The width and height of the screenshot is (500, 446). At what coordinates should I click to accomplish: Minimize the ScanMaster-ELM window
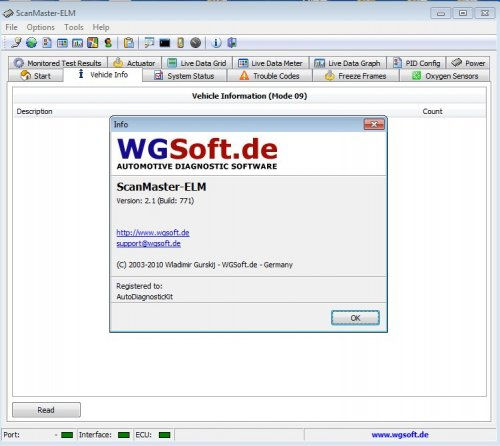click(441, 13)
